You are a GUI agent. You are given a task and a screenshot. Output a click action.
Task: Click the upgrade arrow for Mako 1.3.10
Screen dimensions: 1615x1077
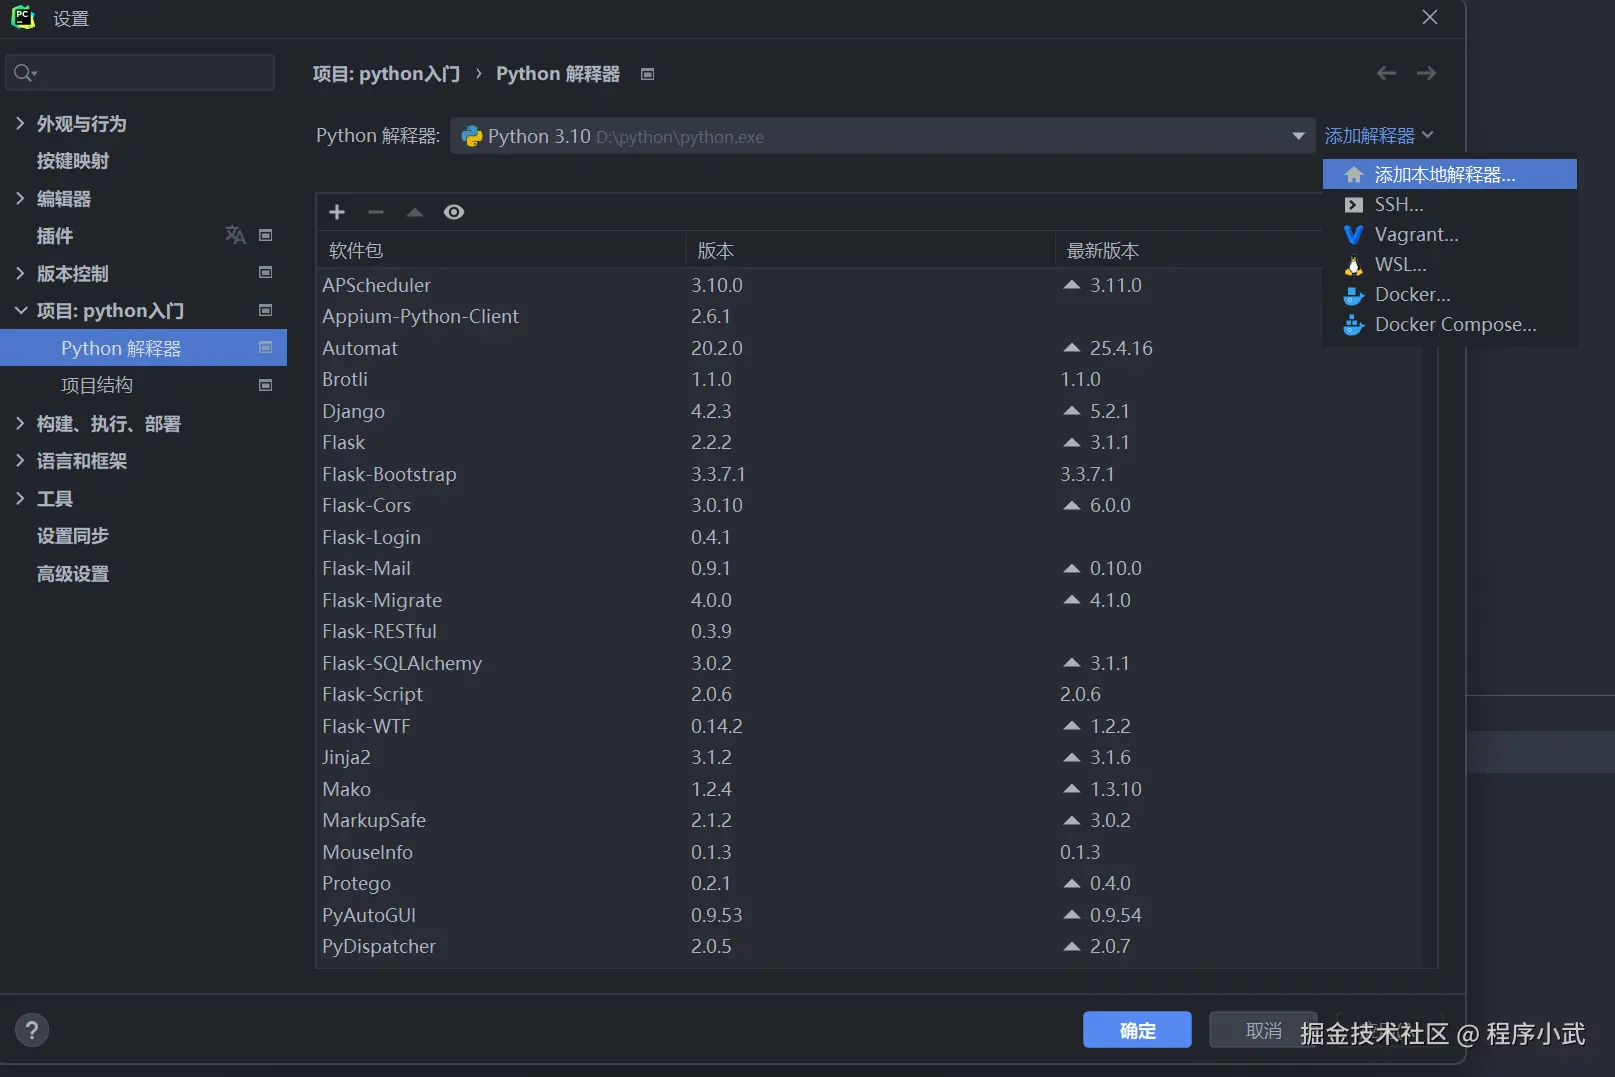coord(1072,789)
